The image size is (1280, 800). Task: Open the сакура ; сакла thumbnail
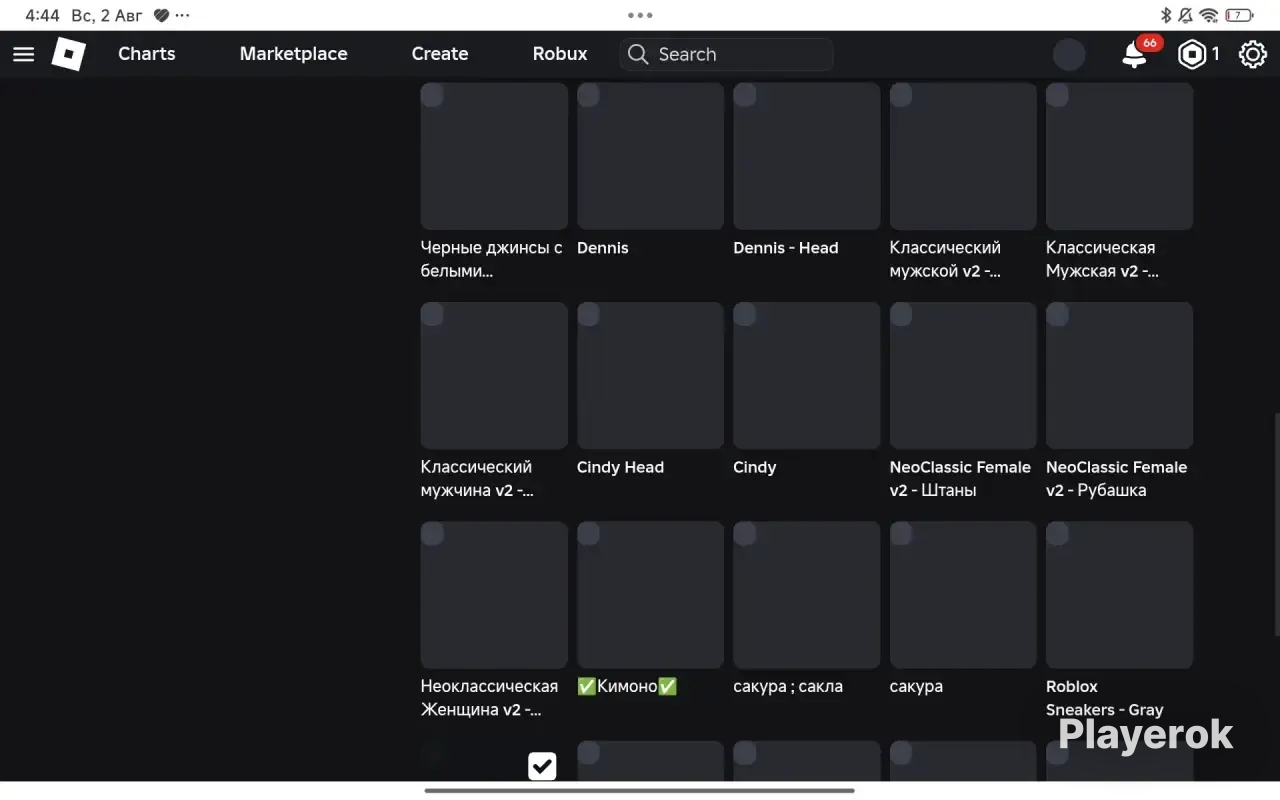[807, 595]
